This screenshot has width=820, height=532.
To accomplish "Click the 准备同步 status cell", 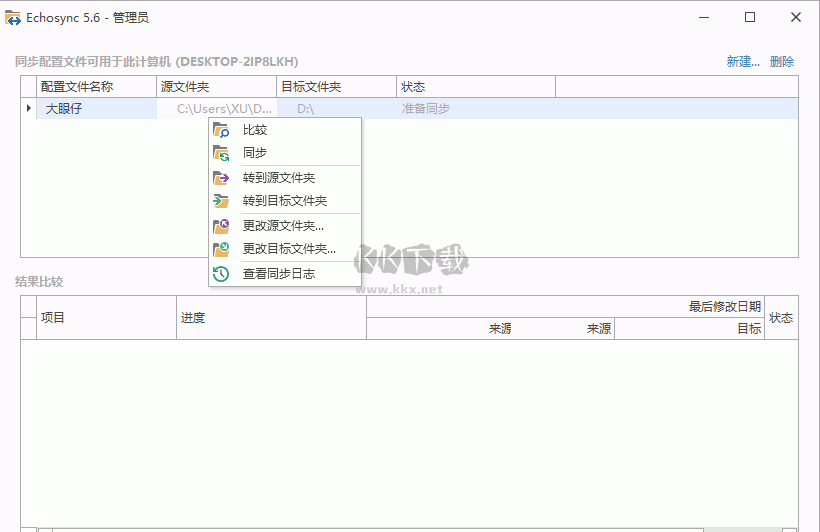I will (476, 109).
